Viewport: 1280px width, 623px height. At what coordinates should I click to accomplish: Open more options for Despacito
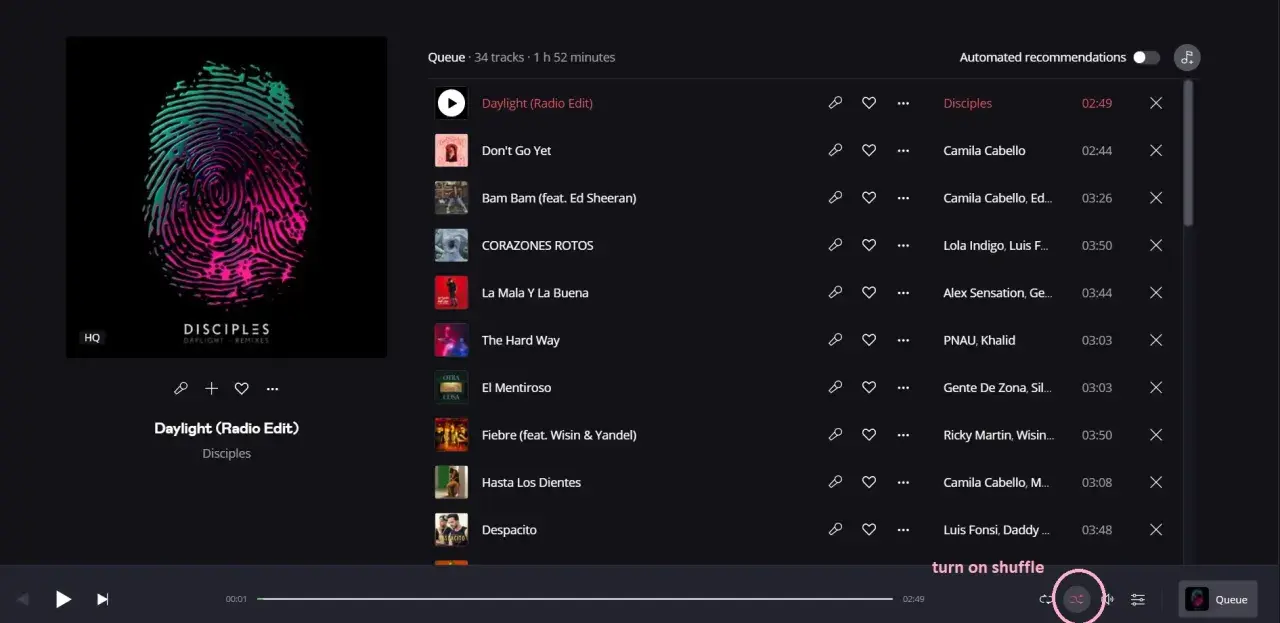point(903,530)
